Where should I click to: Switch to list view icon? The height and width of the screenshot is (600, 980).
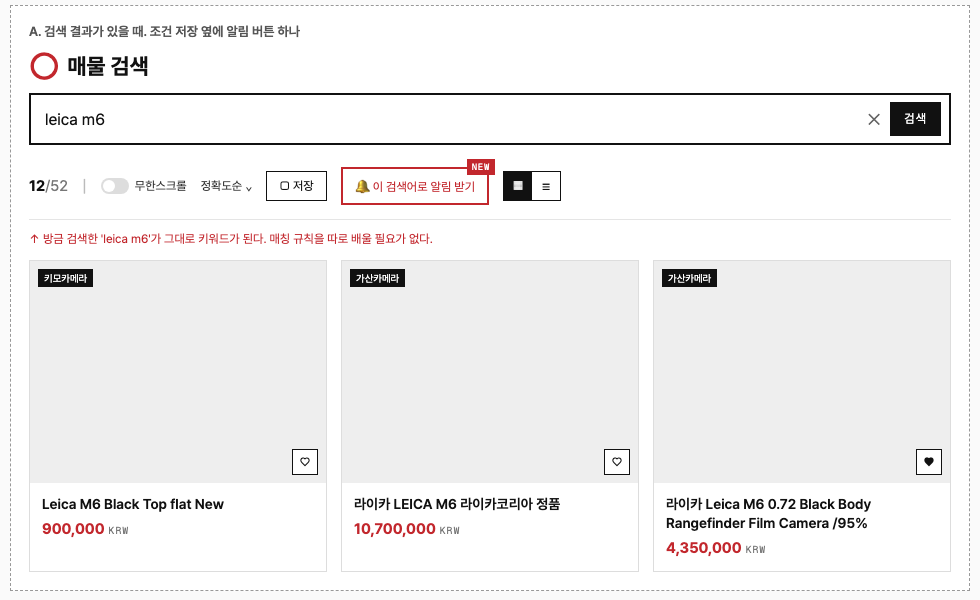(546, 186)
